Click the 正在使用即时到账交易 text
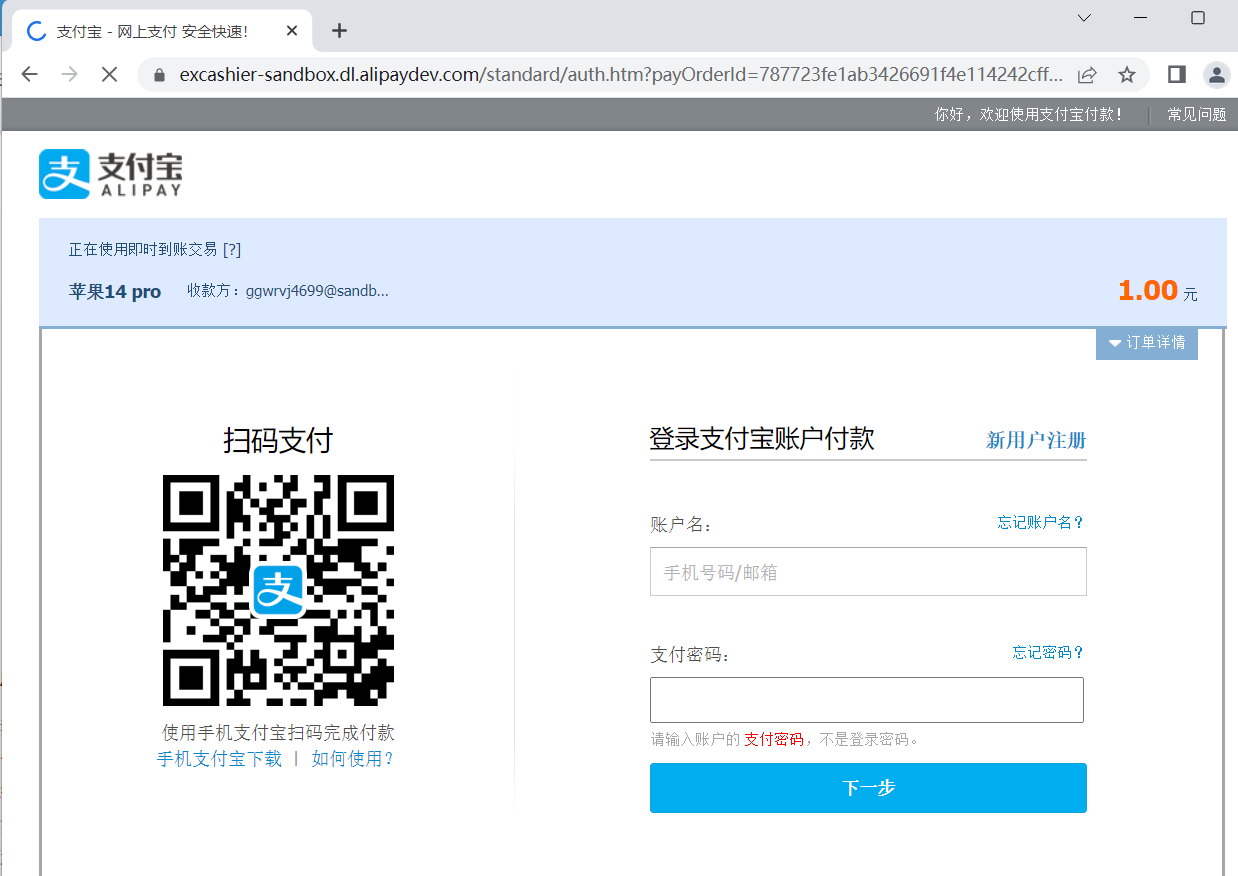1238x876 pixels. [x=143, y=250]
